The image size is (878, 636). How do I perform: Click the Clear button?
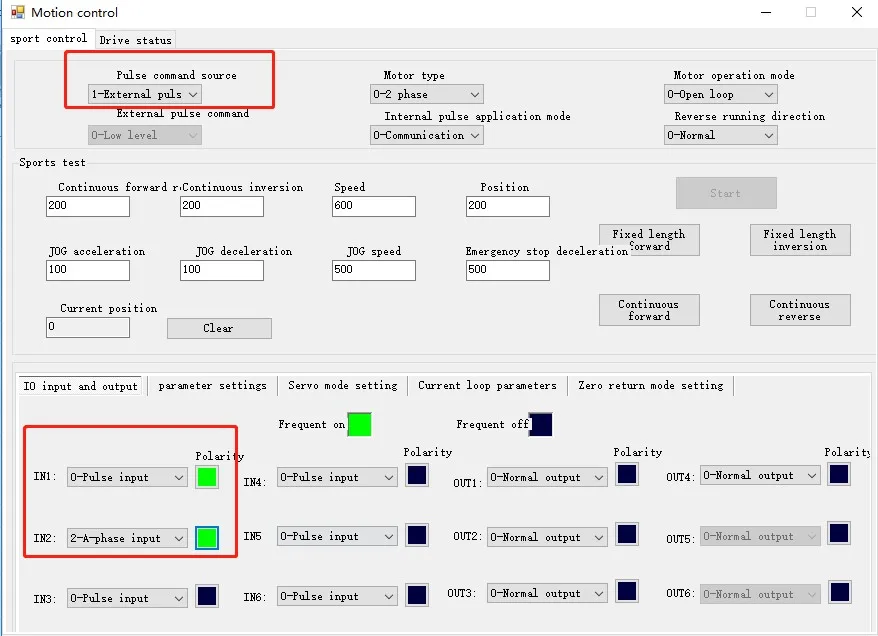[x=219, y=328]
